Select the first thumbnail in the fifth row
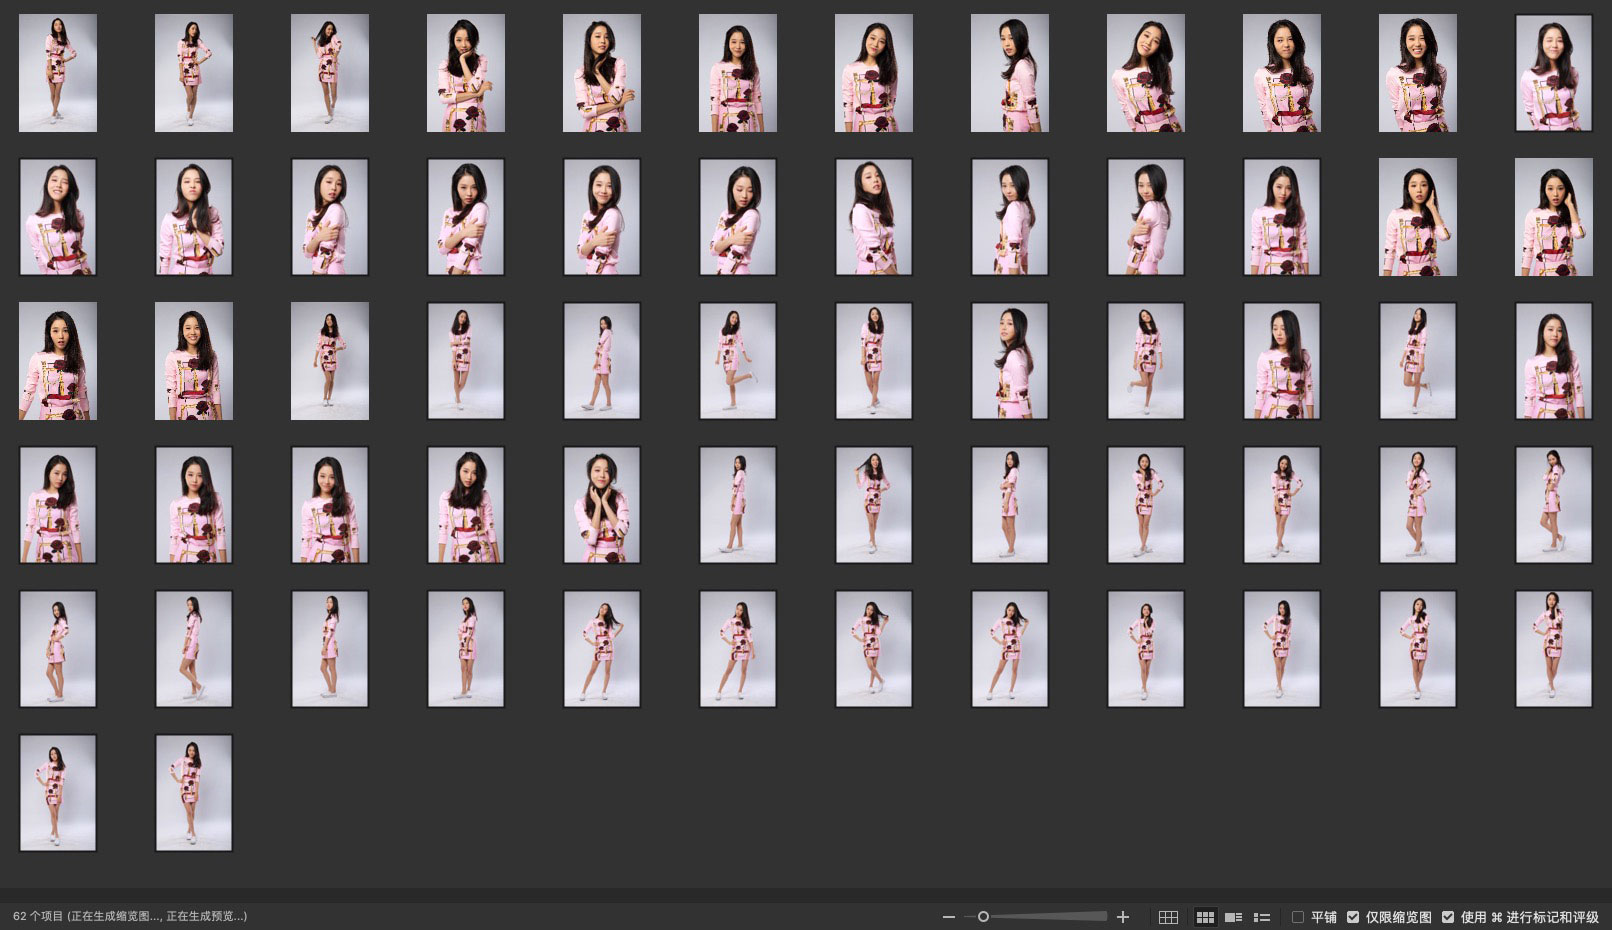 click(x=58, y=649)
